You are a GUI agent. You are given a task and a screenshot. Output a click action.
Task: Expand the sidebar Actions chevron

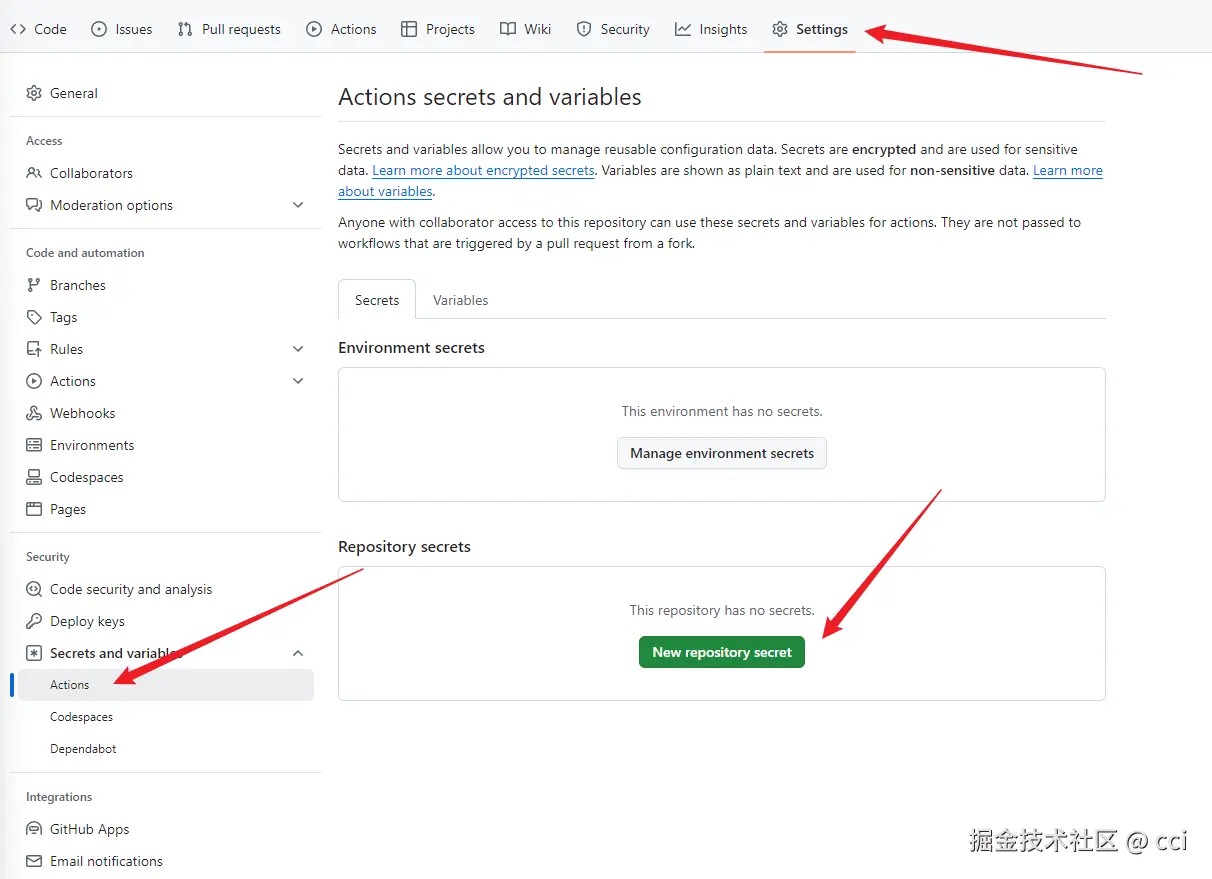click(x=298, y=381)
